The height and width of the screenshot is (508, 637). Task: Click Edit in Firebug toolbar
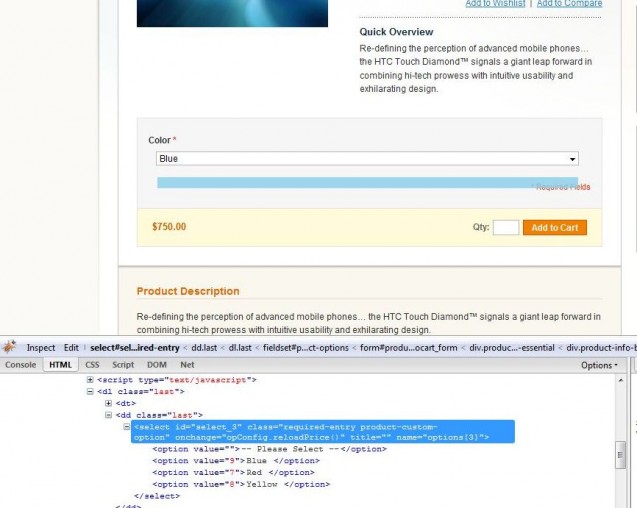[71, 348]
